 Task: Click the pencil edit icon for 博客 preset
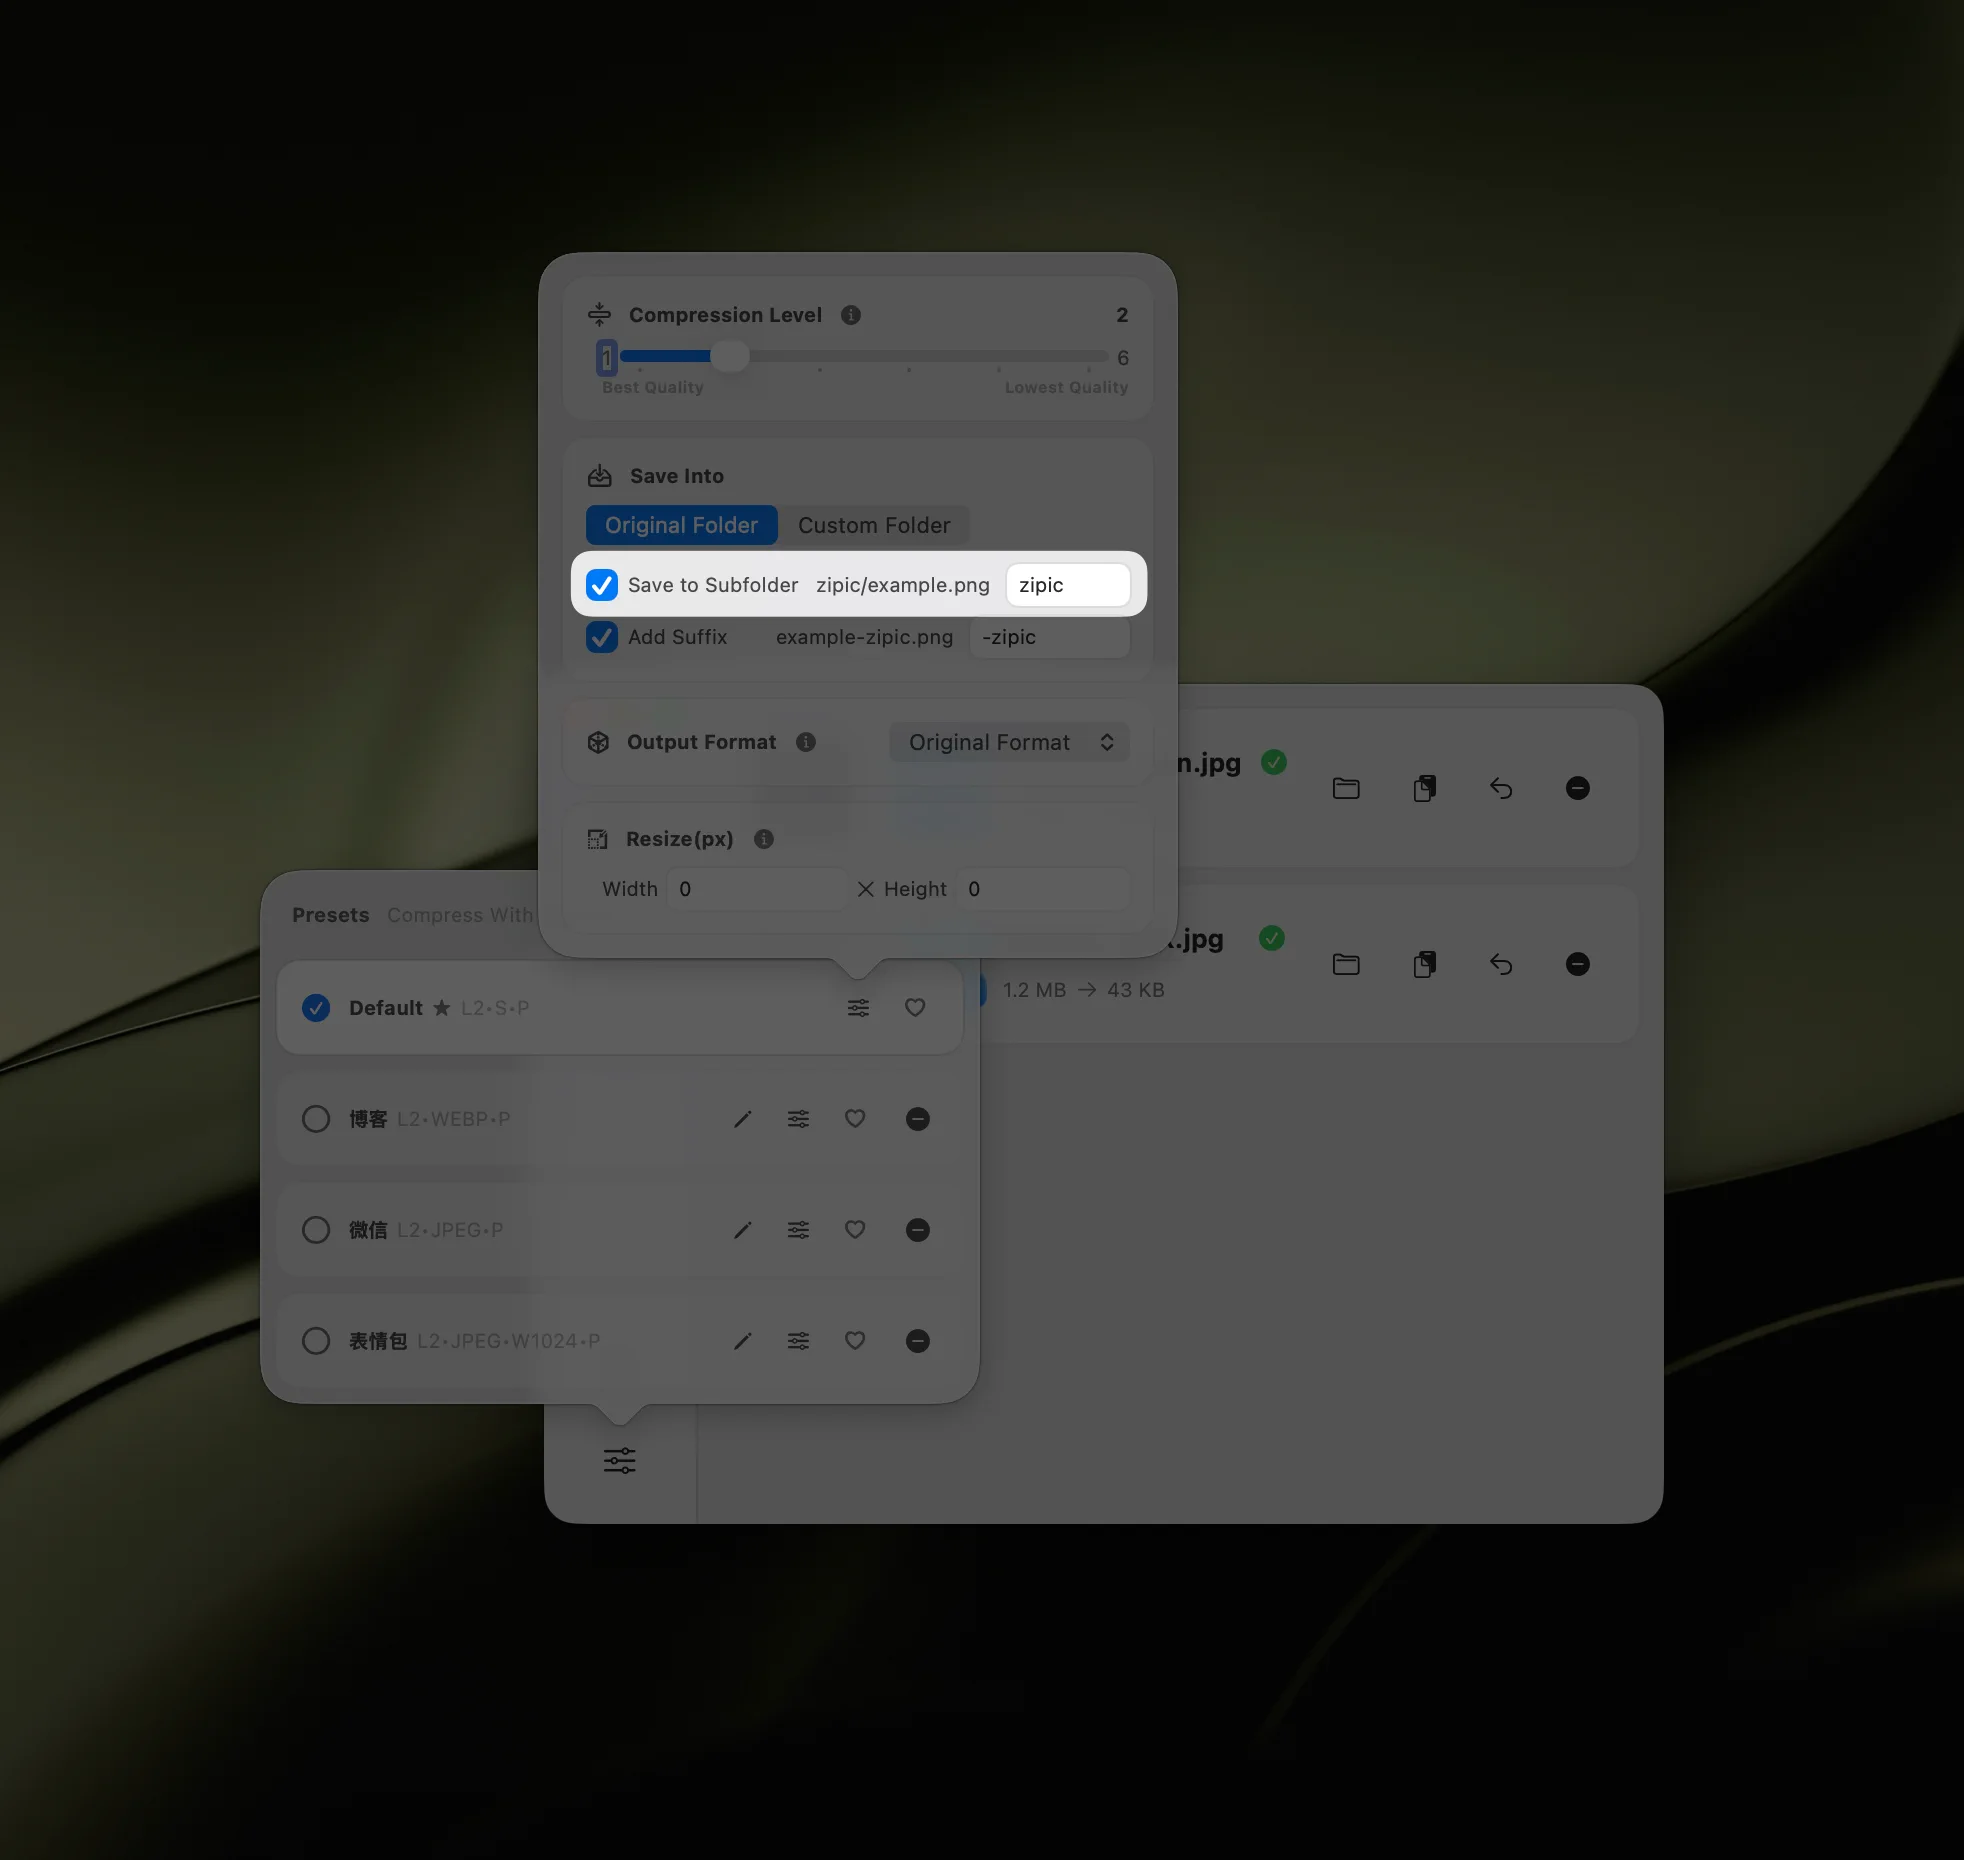pos(742,1119)
